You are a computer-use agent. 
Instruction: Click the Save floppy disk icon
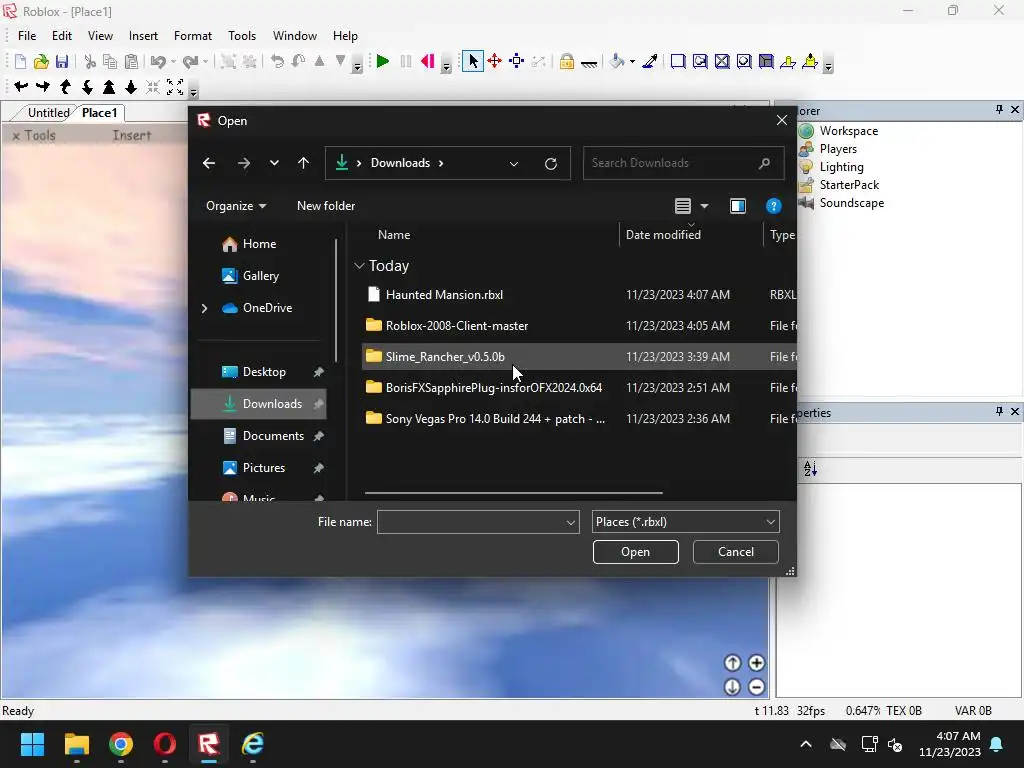[62, 62]
